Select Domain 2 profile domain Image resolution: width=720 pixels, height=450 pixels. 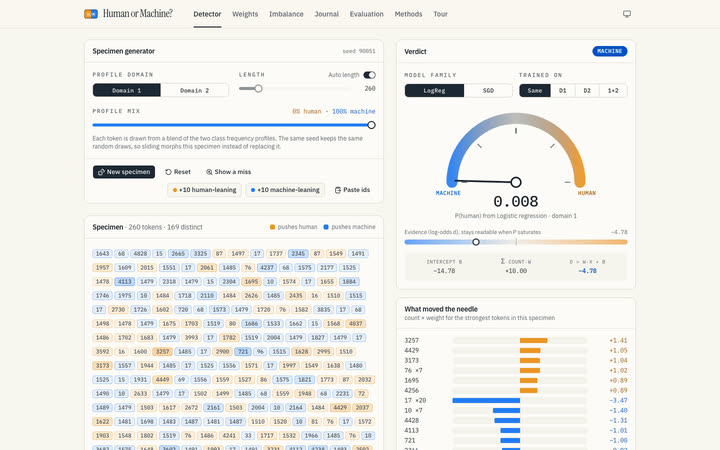[x=194, y=90]
